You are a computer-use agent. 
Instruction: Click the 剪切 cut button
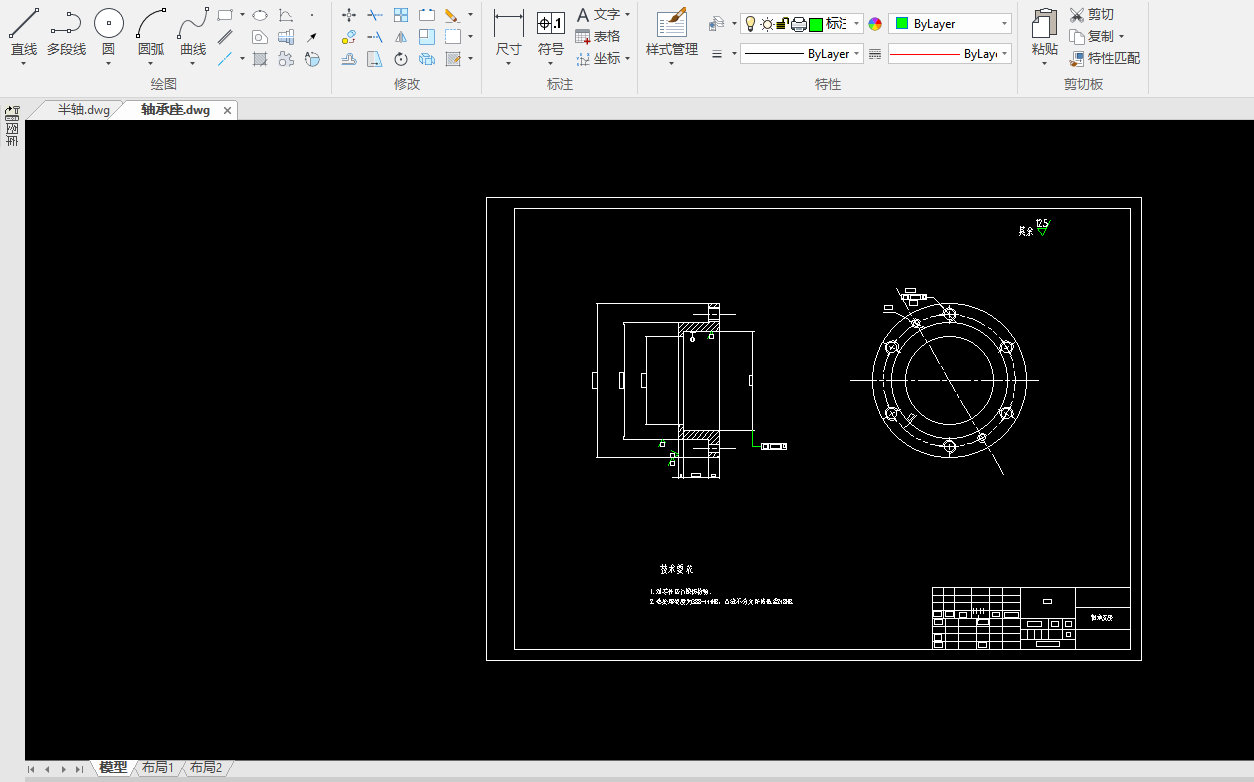pyautogui.click(x=1091, y=15)
